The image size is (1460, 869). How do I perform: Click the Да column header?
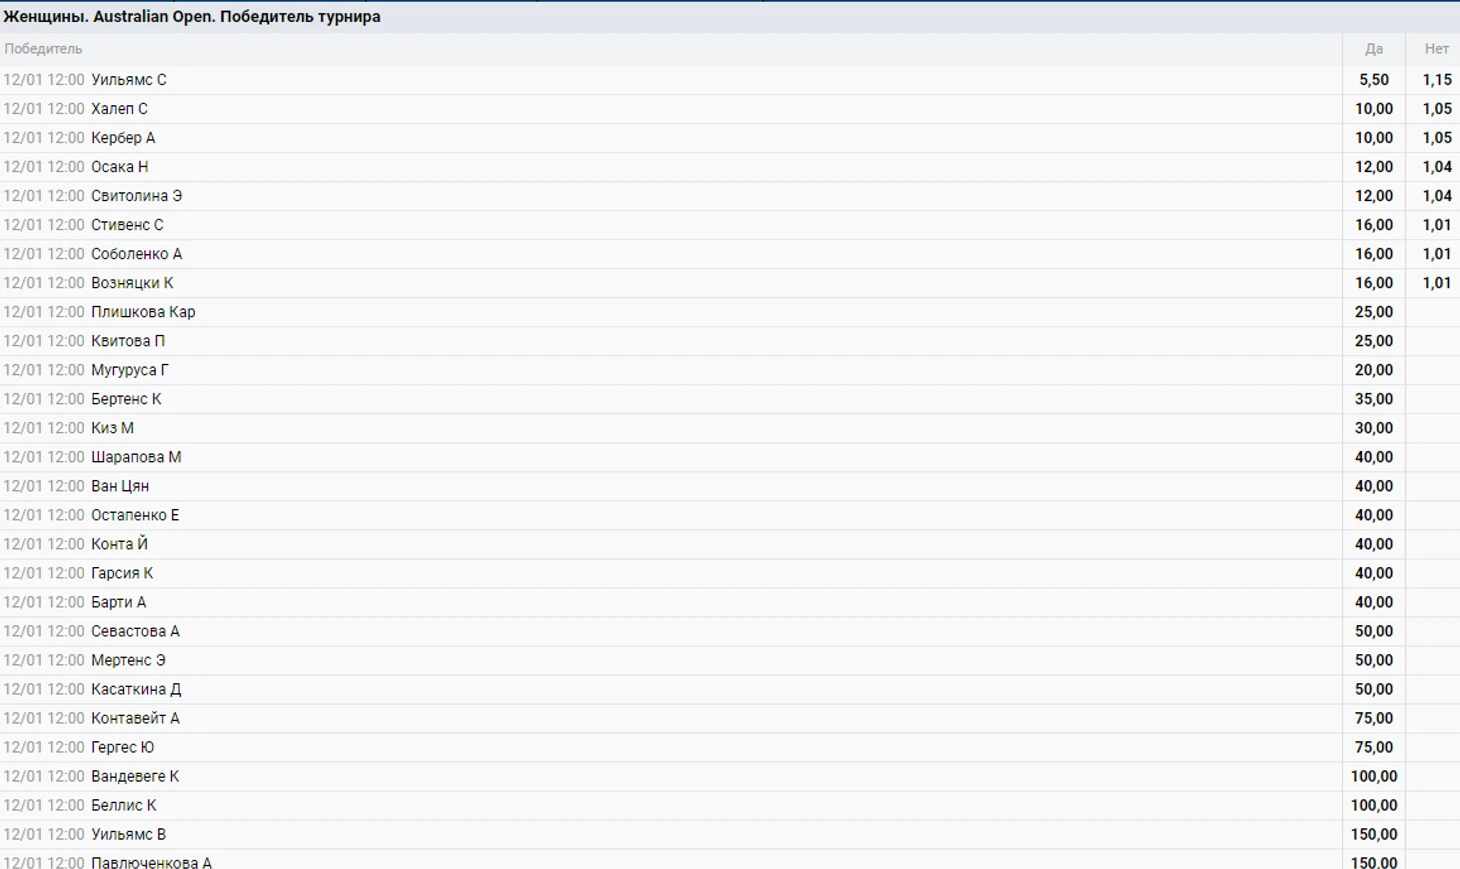[x=1374, y=49]
